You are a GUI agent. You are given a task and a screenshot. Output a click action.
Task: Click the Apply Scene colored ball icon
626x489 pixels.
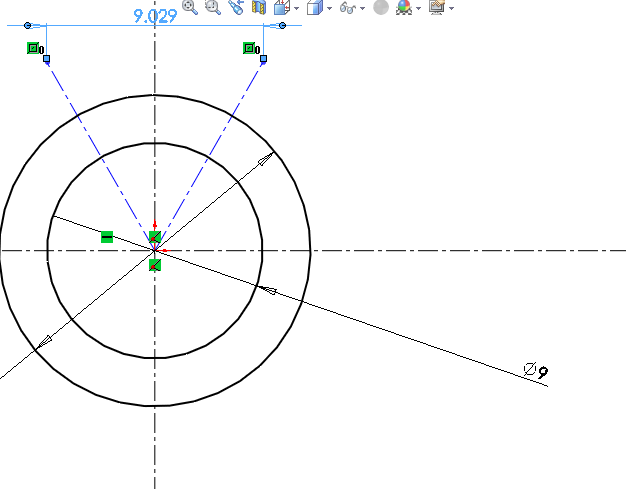click(404, 7)
